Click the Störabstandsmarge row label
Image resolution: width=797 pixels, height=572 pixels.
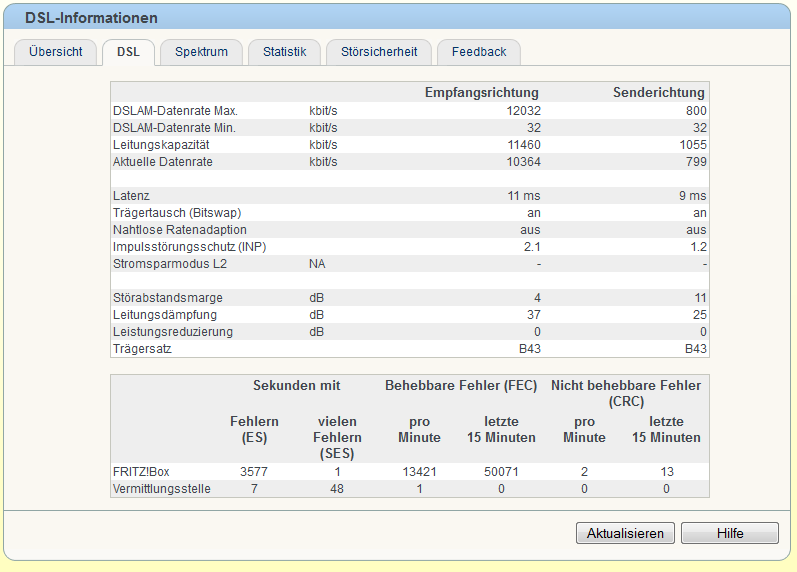tap(168, 298)
